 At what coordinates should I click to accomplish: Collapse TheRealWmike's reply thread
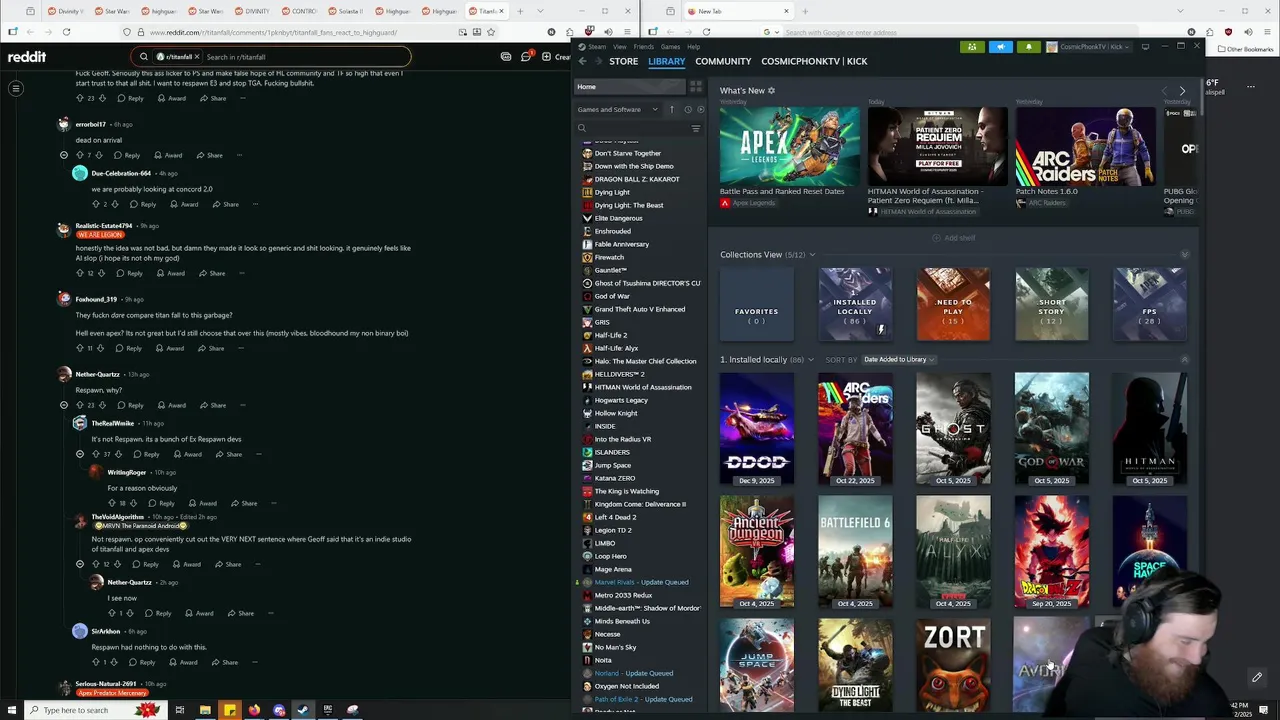[x=80, y=454]
